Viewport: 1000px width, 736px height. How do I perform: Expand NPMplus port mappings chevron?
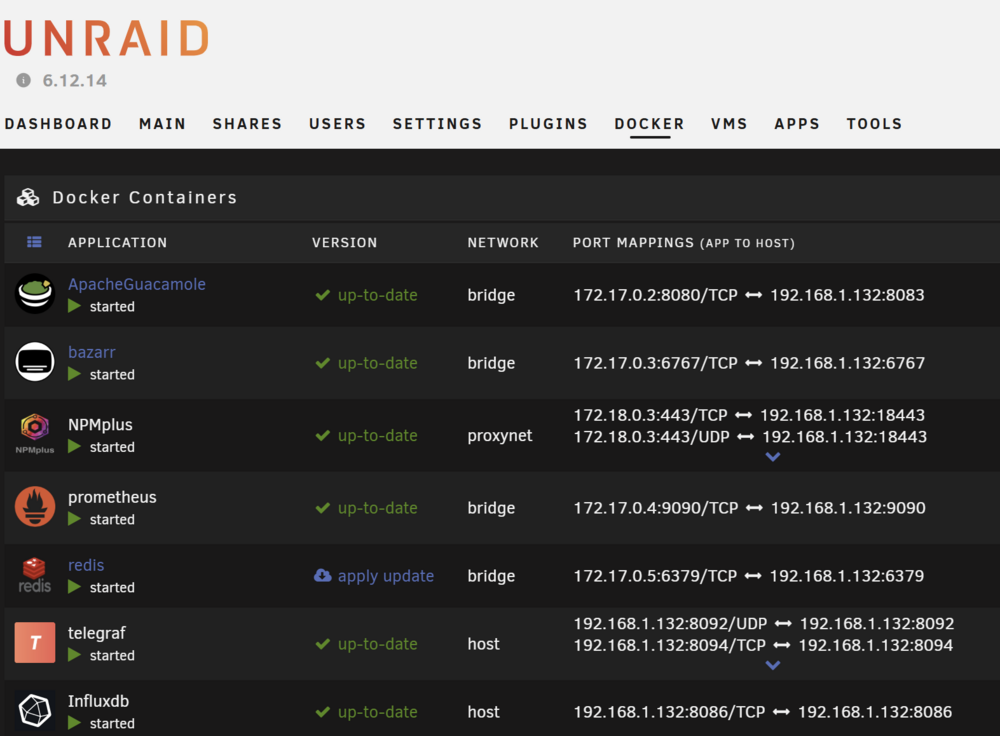(773, 457)
